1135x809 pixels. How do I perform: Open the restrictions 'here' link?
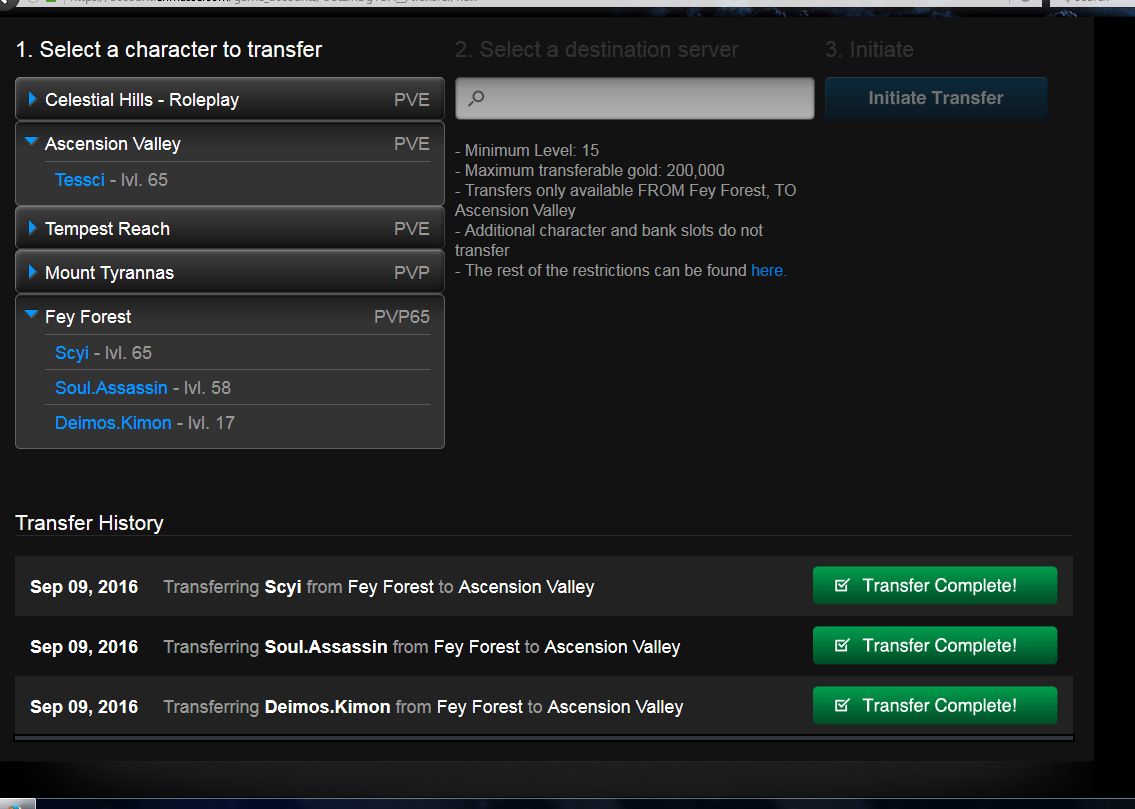click(x=768, y=270)
